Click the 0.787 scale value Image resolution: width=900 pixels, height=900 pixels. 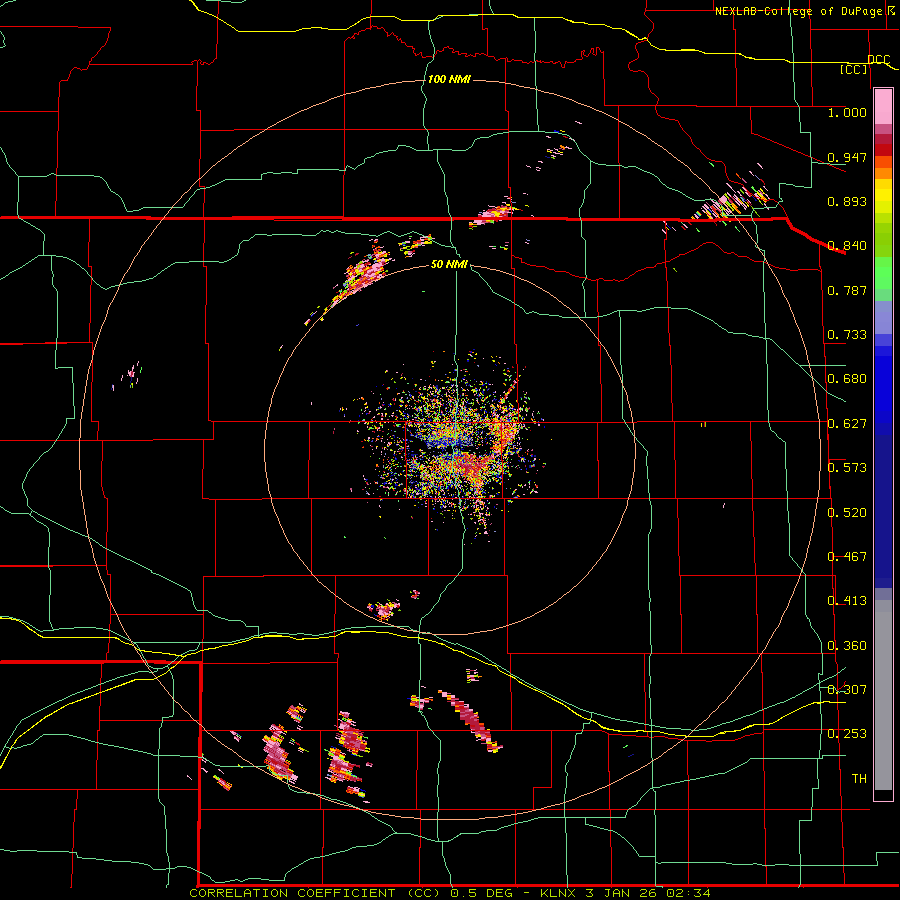pos(847,290)
